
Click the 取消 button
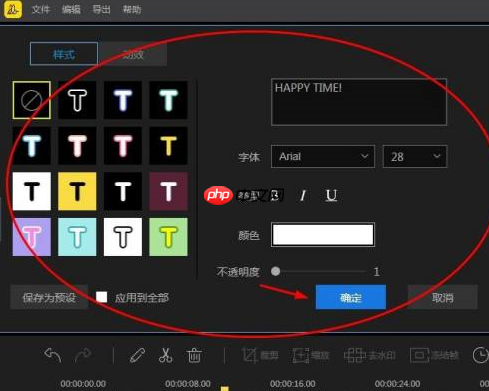pyautogui.click(x=442, y=297)
